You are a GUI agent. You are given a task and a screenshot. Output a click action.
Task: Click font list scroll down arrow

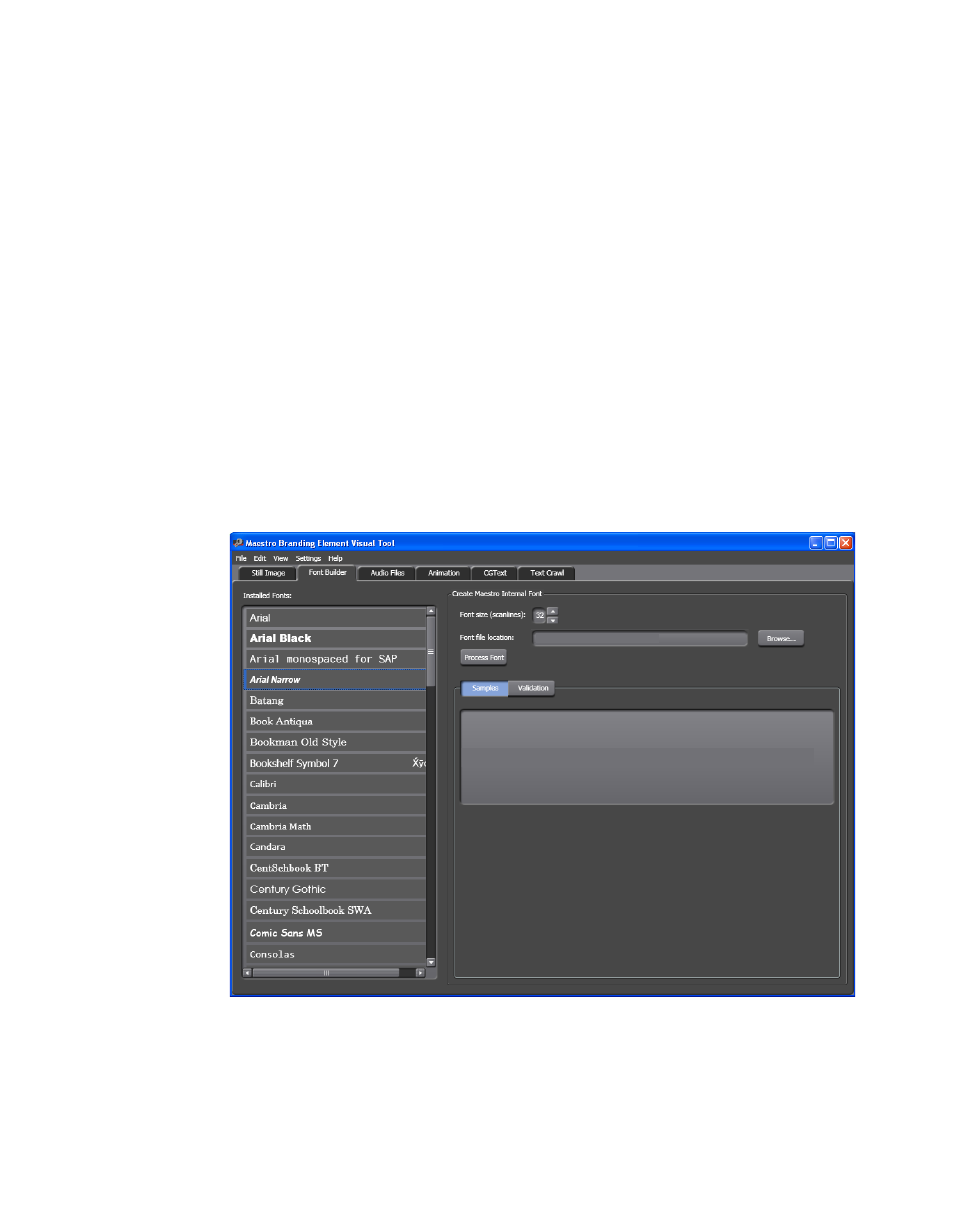(431, 961)
